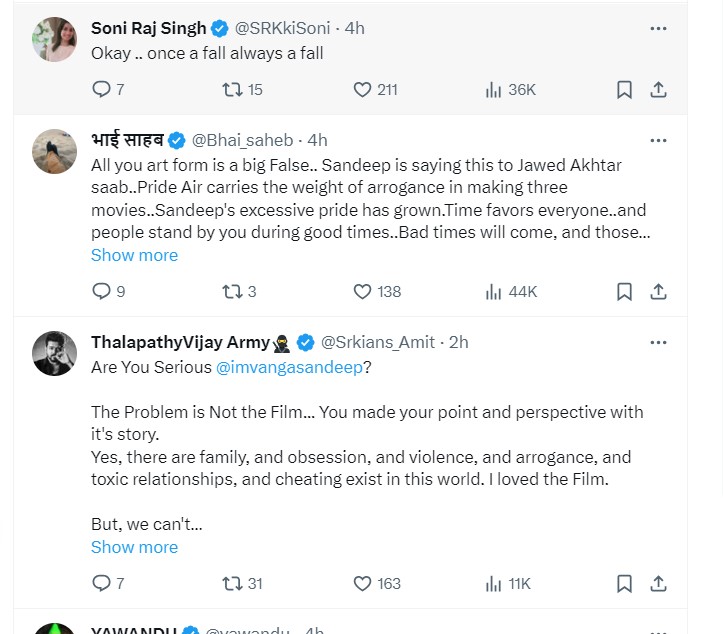Open more options on ThalapathyVijay Army's tweet
This screenshot has width=723, height=634.
pyautogui.click(x=657, y=342)
